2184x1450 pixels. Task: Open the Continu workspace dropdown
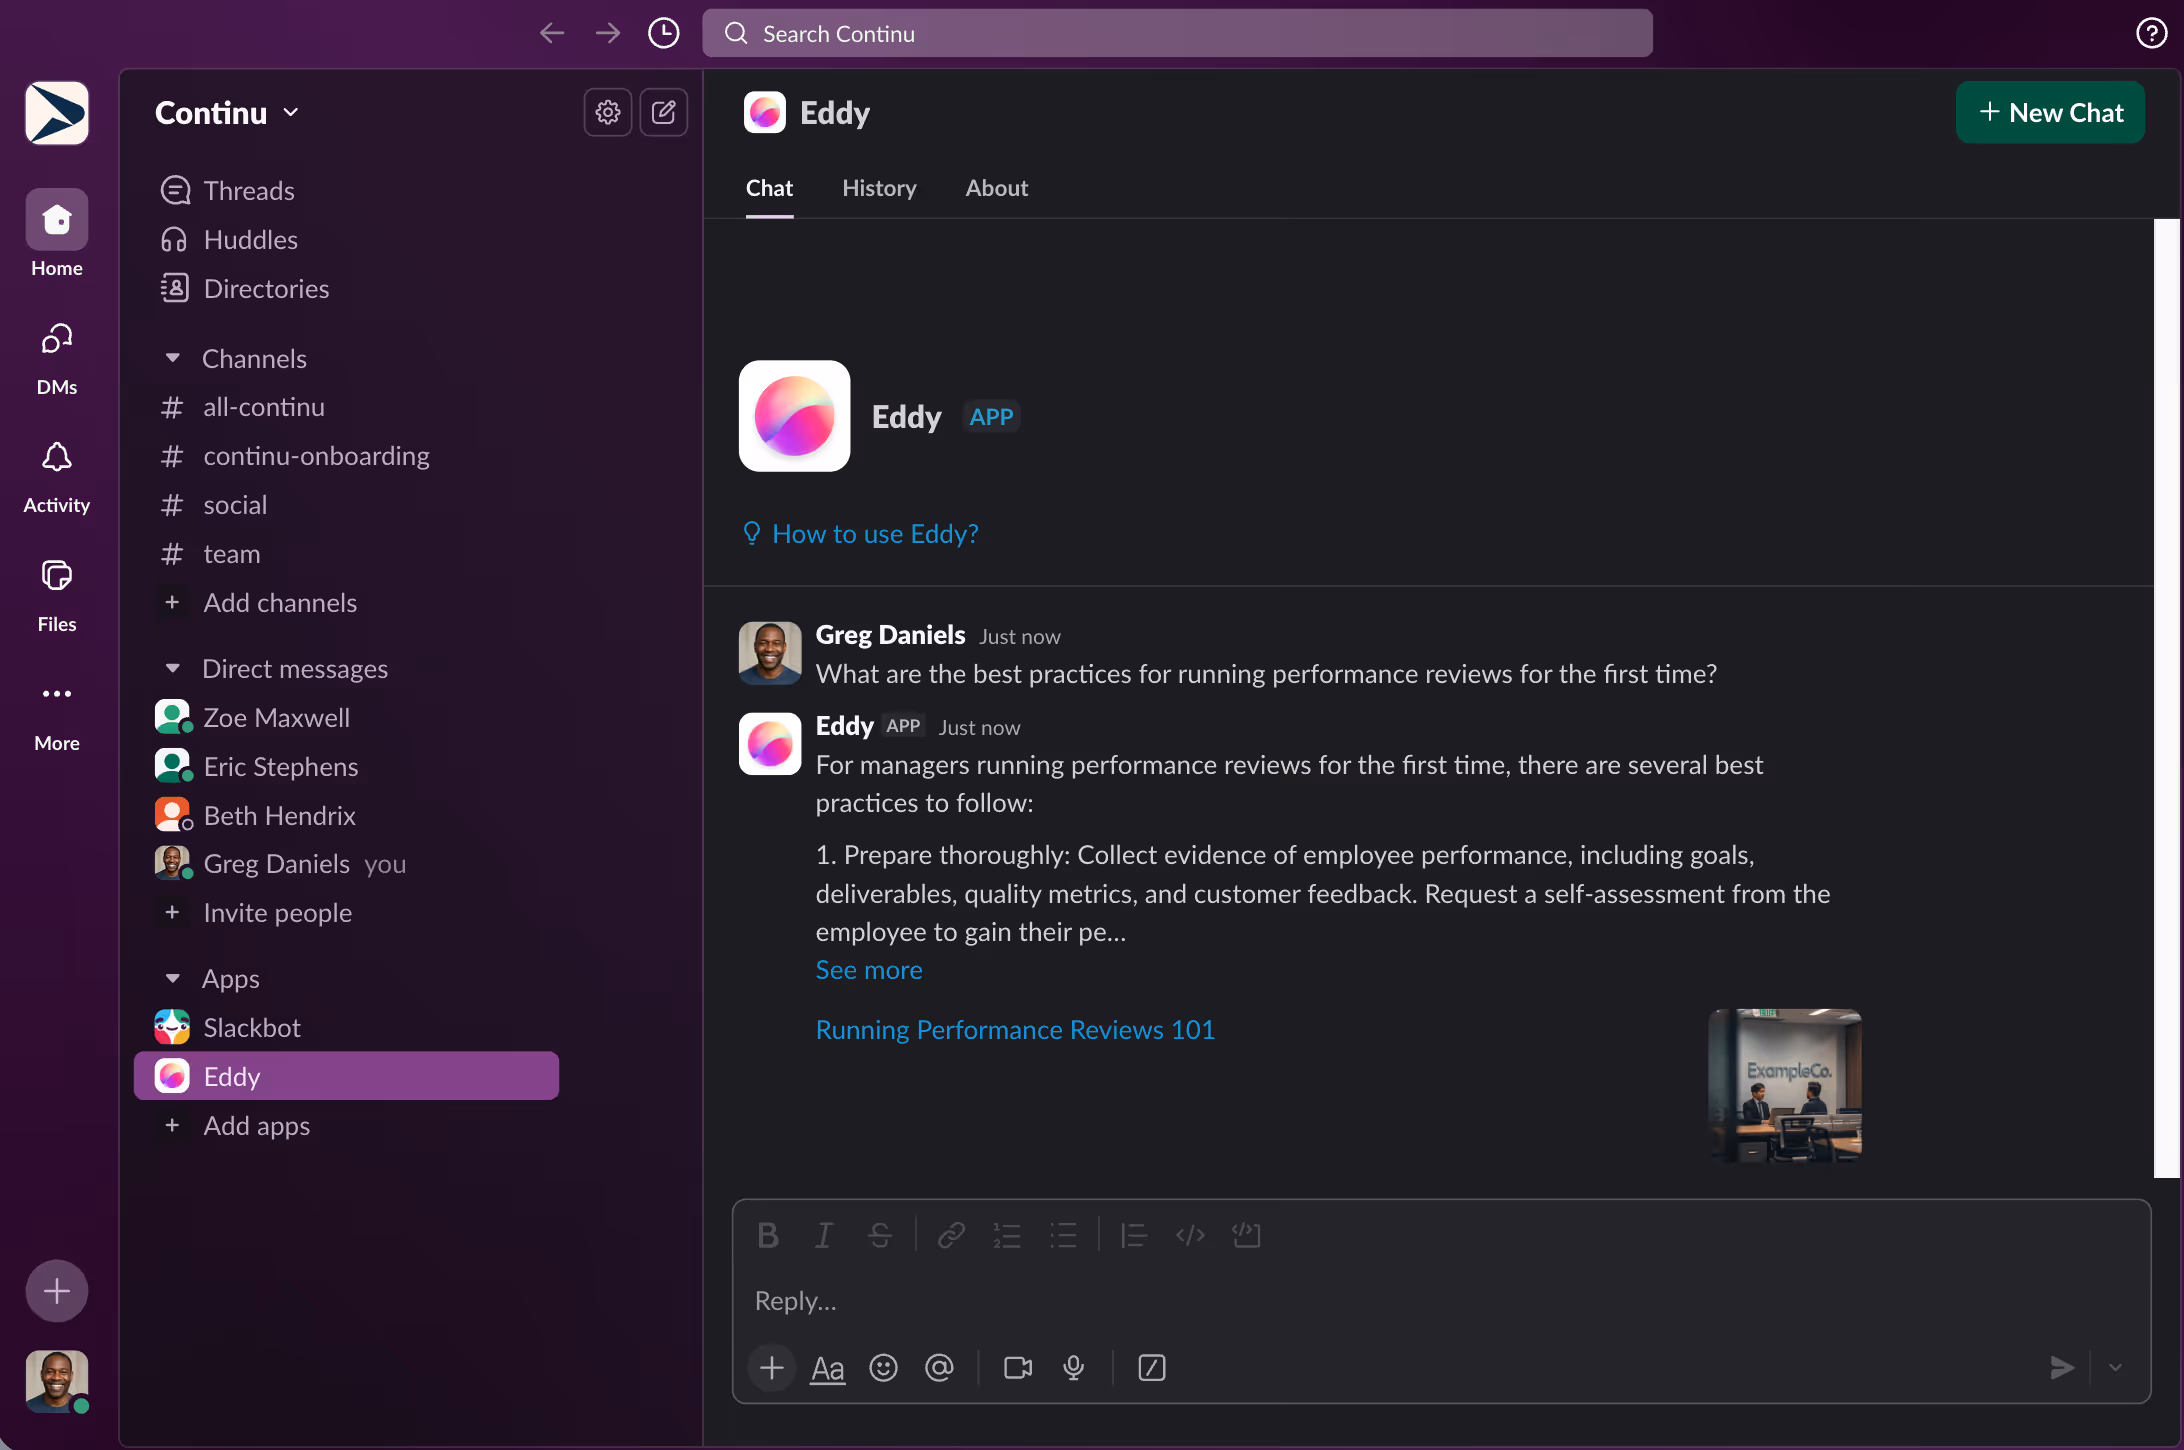(226, 112)
